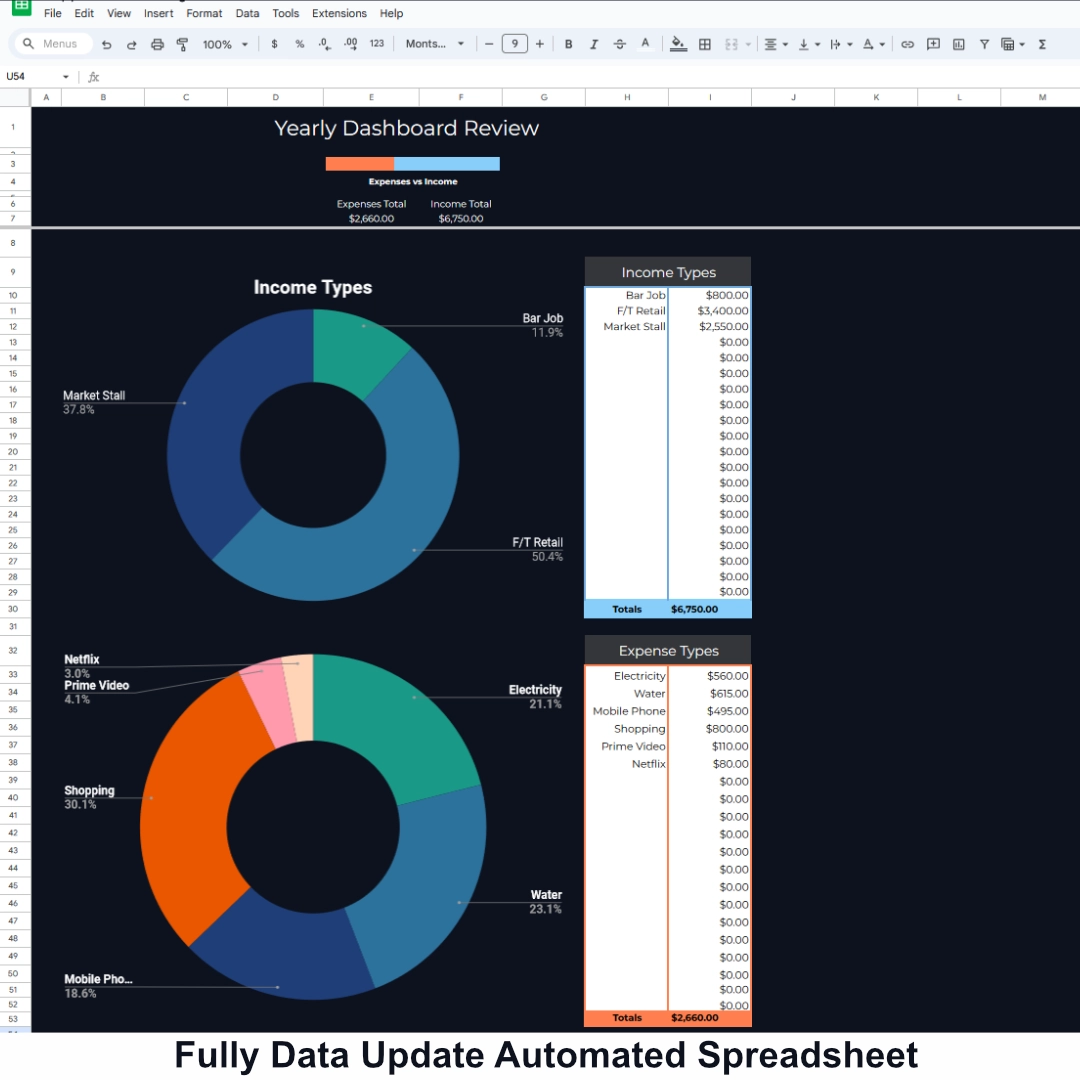The height and width of the screenshot is (1080, 1080).
Task: Expand the Montserrat font dropdown
Action: tap(435, 44)
